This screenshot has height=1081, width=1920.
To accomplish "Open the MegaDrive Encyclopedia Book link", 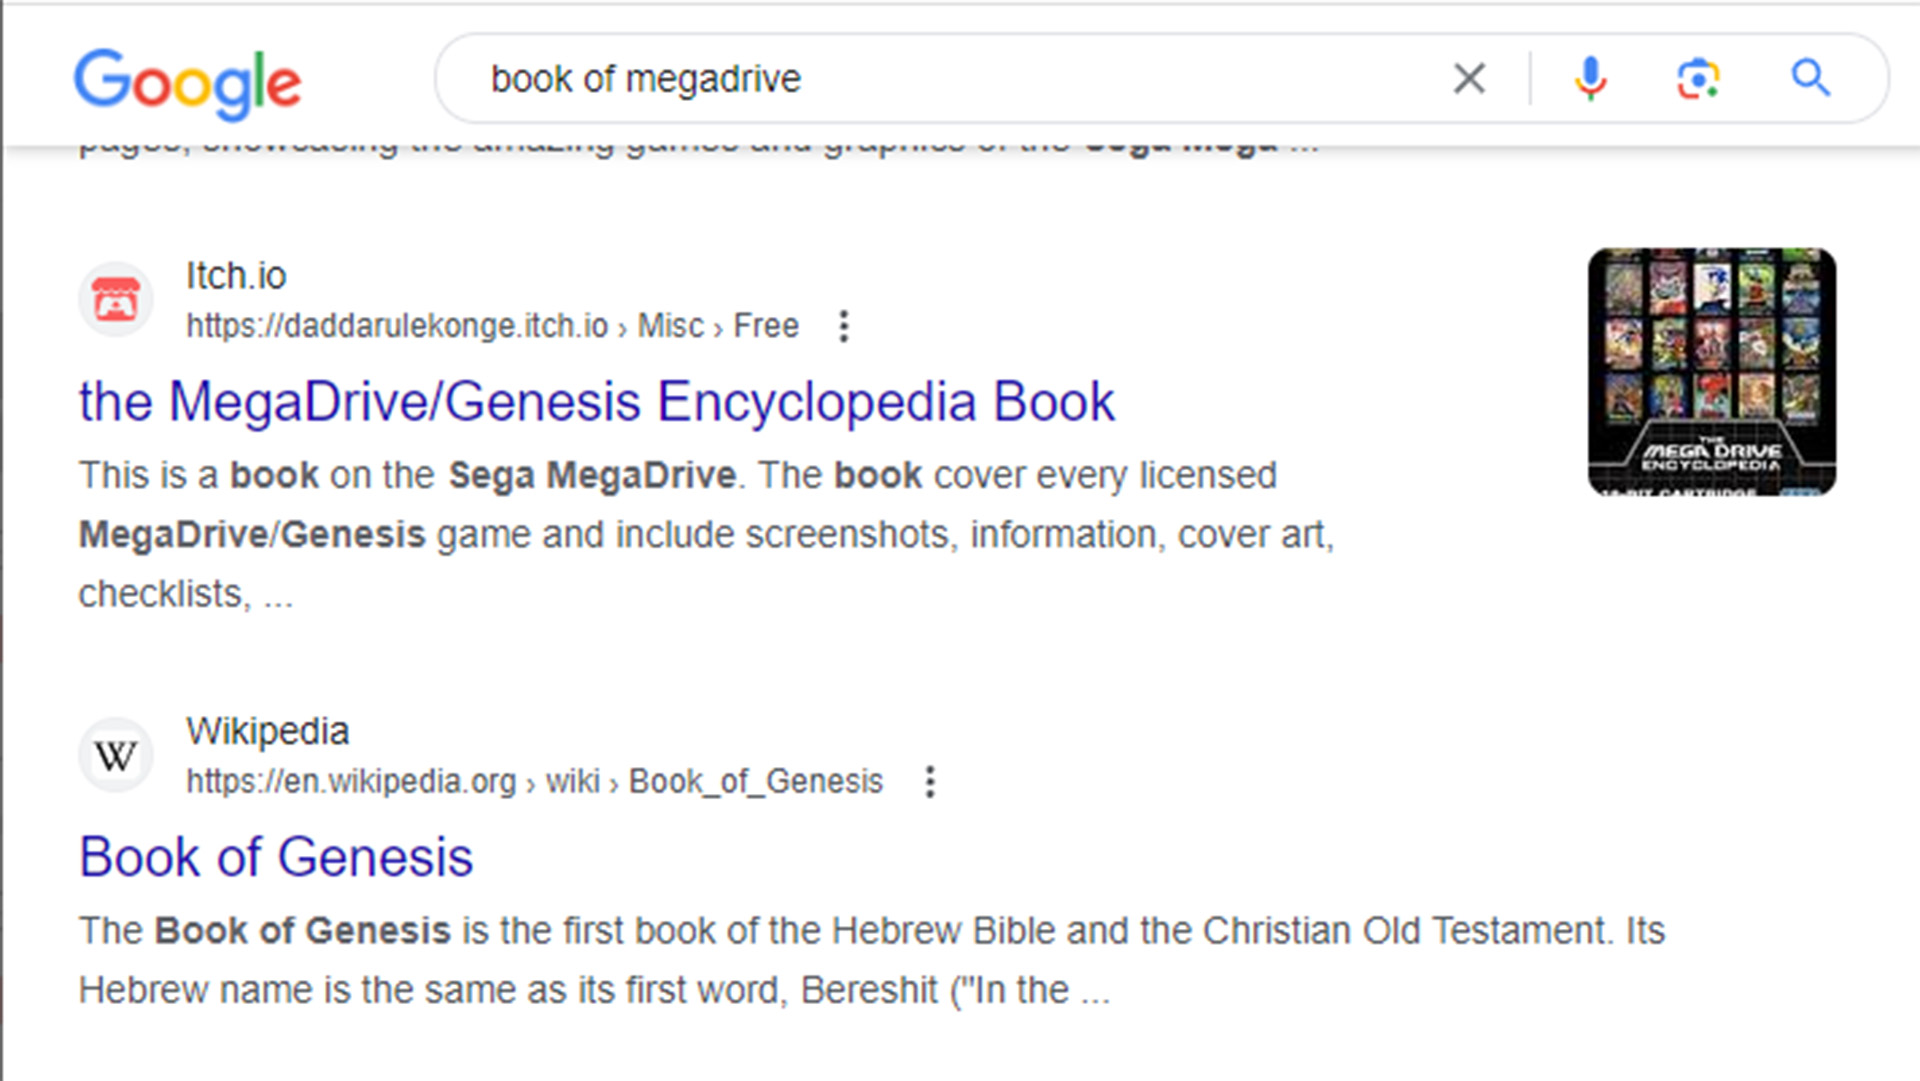I will (595, 399).
